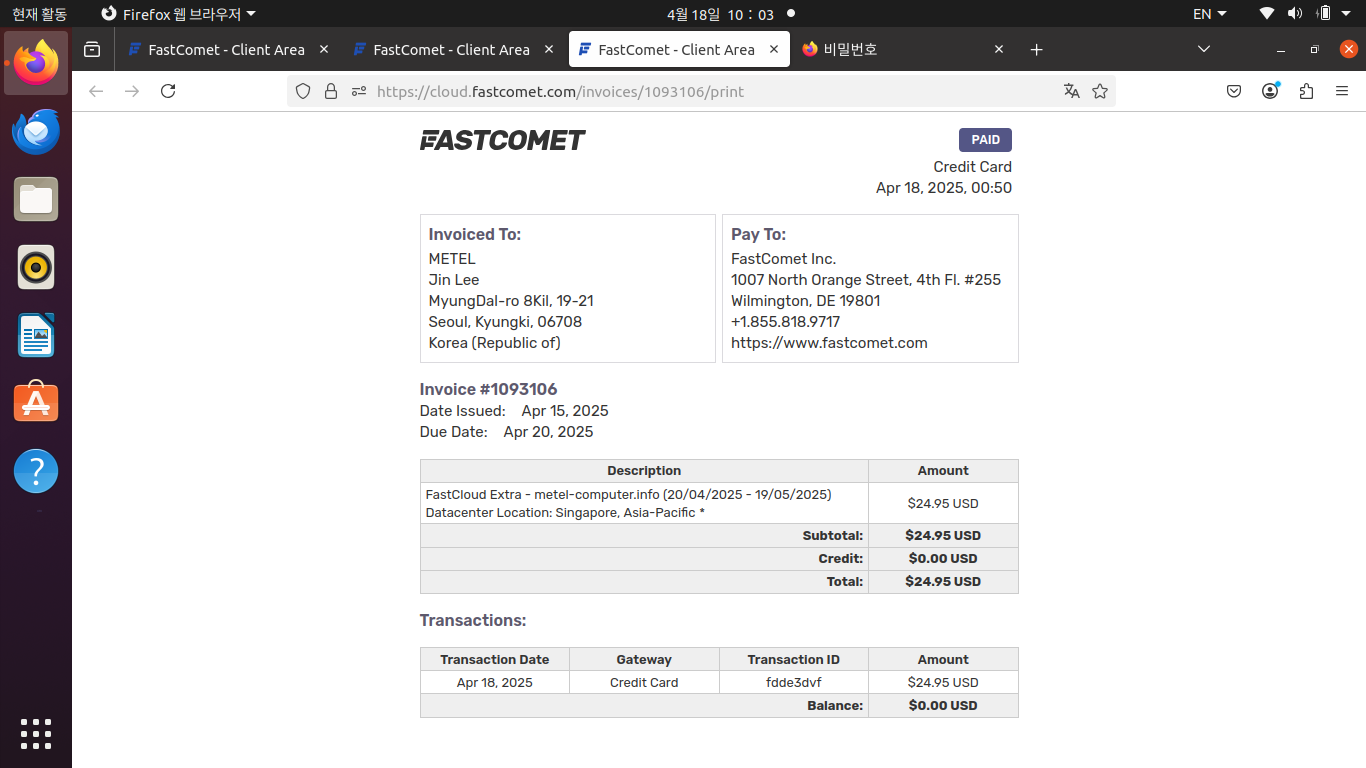Image resolution: width=1366 pixels, height=768 pixels.
Task: Expand the list all tabs chevron
Action: (x=1204, y=49)
